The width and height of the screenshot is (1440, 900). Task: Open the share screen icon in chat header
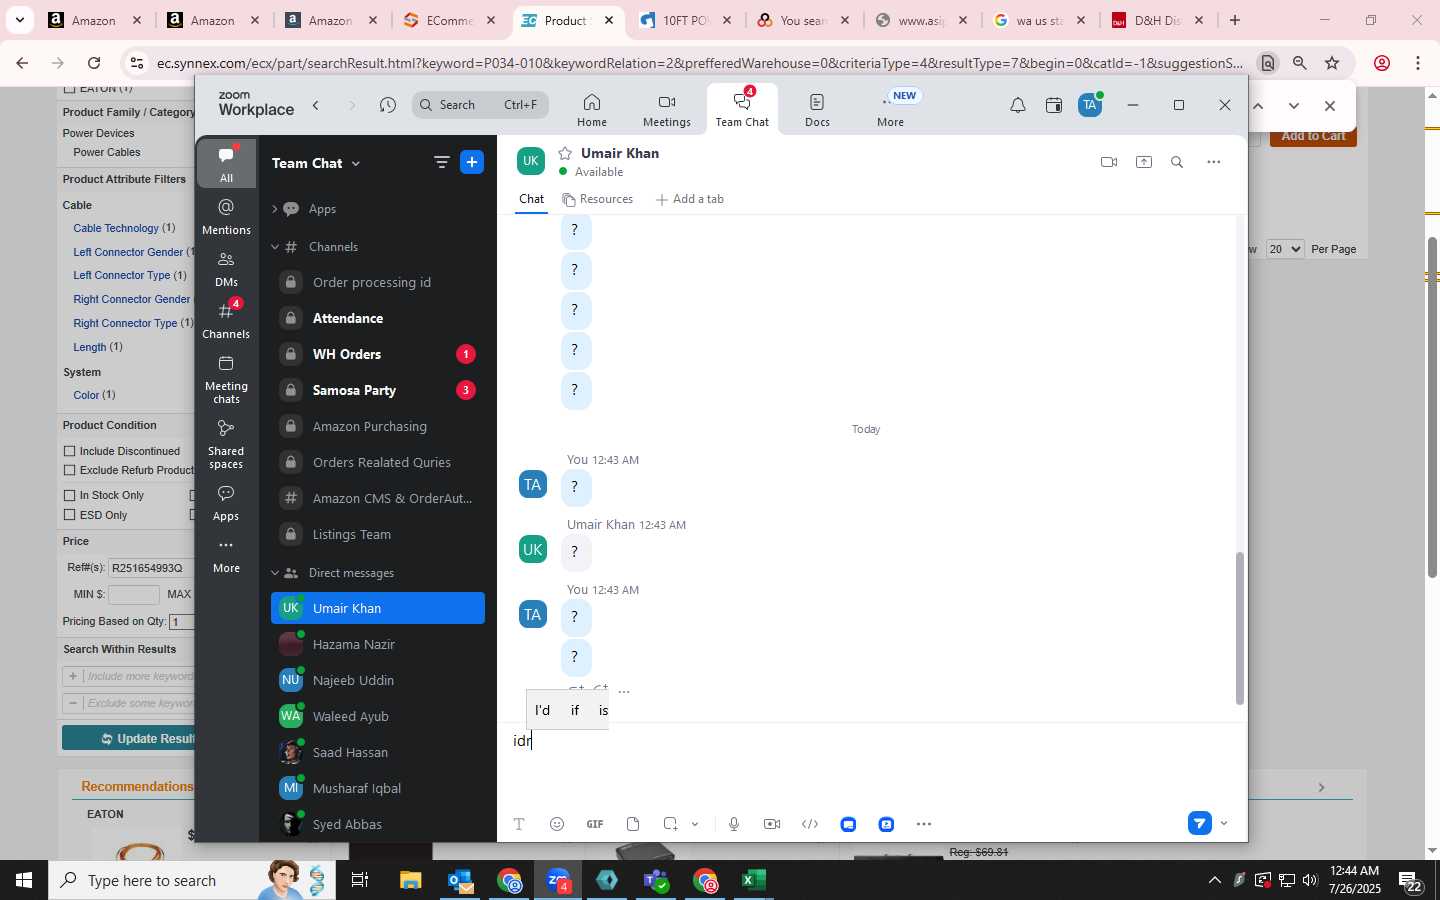tap(1144, 162)
